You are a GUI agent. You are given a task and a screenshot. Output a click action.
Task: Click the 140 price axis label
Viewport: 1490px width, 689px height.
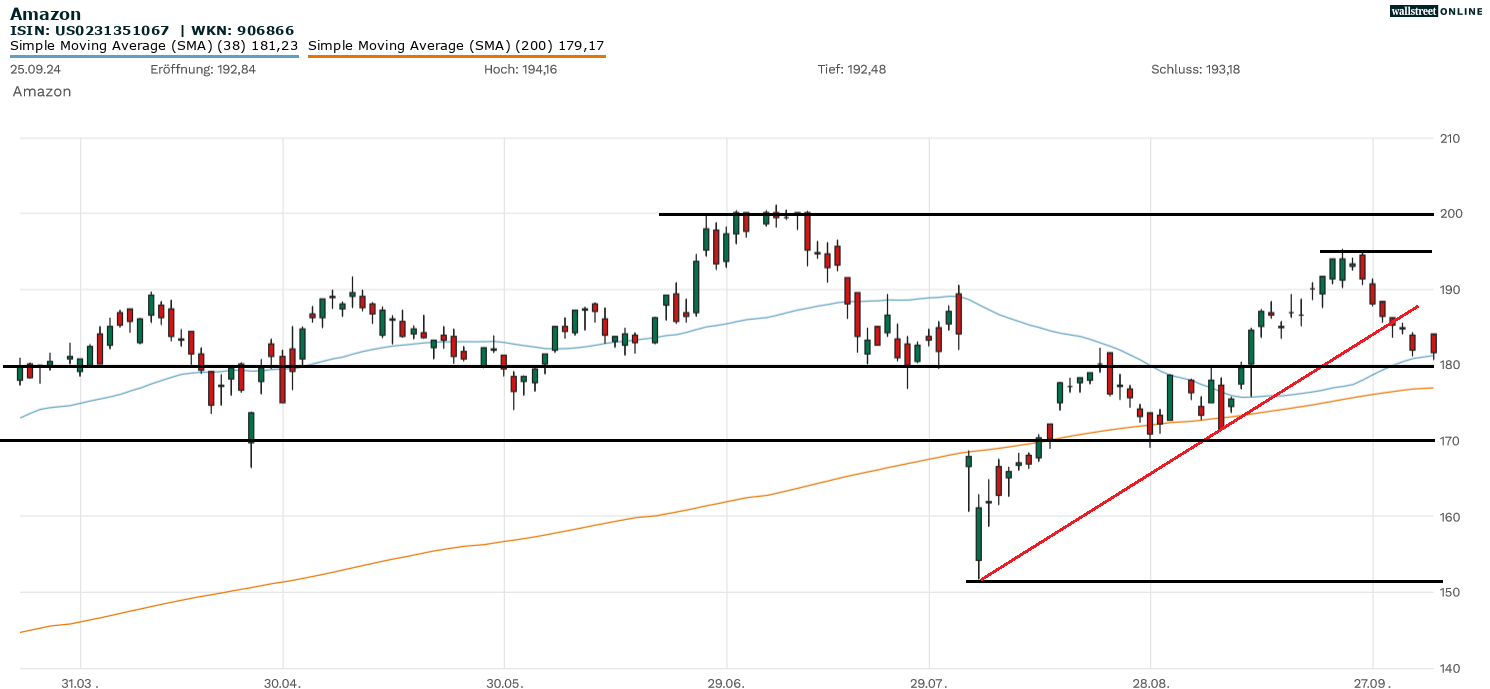point(1450,668)
